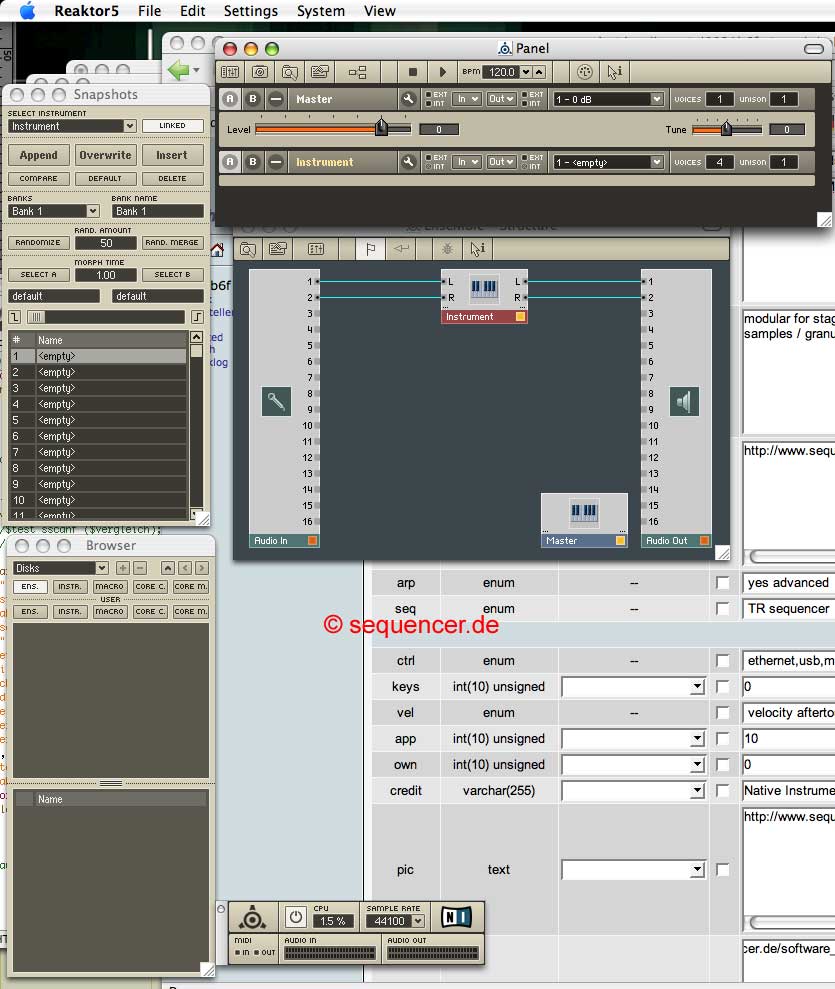Click the NI logo icon
This screenshot has width=835, height=989.
[456, 916]
